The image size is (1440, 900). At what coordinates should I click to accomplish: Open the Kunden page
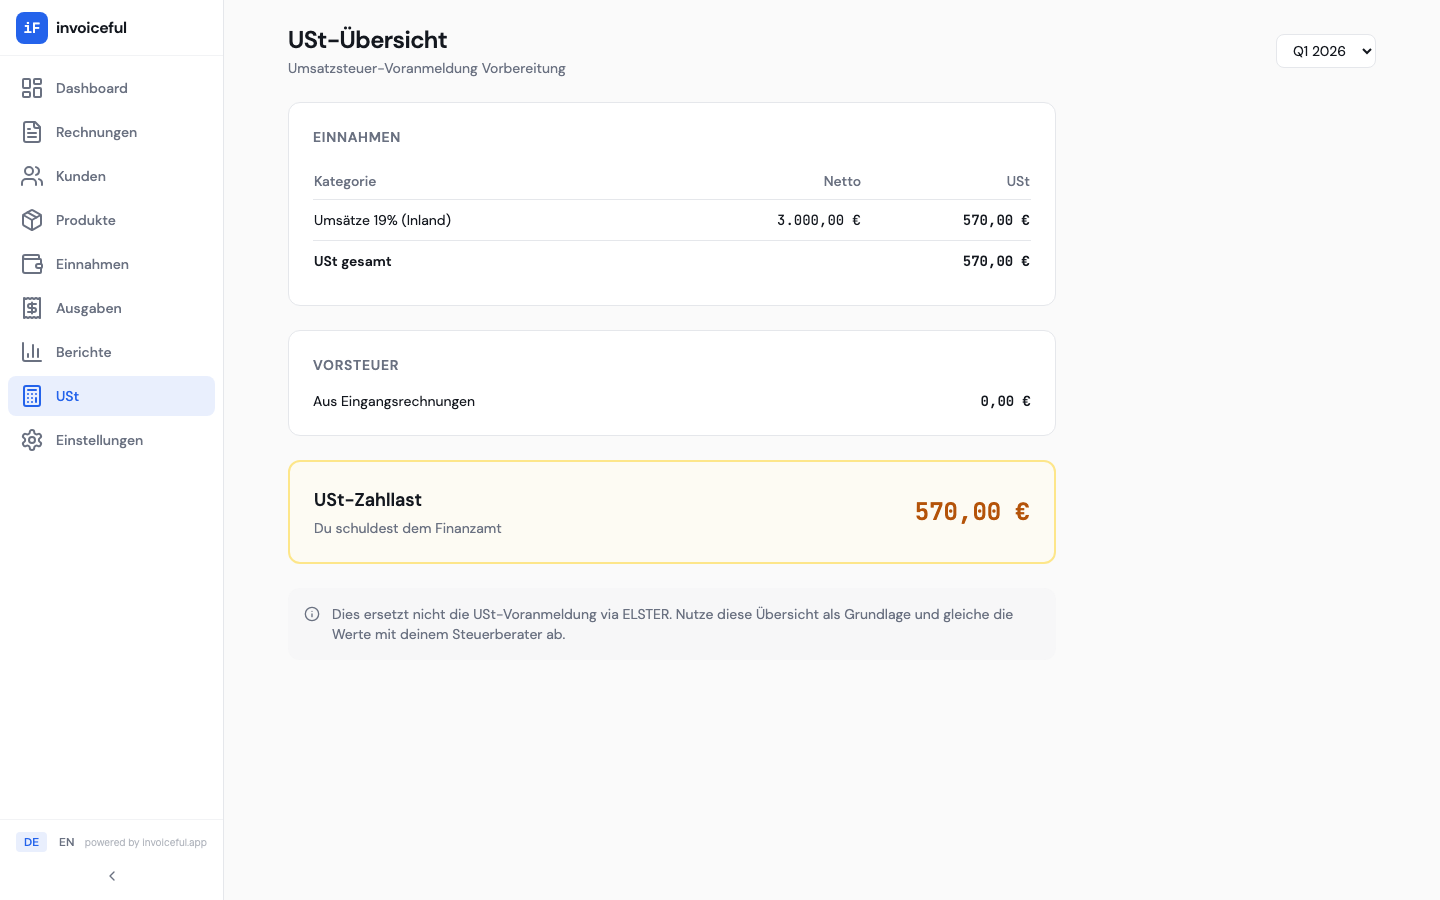click(x=111, y=176)
